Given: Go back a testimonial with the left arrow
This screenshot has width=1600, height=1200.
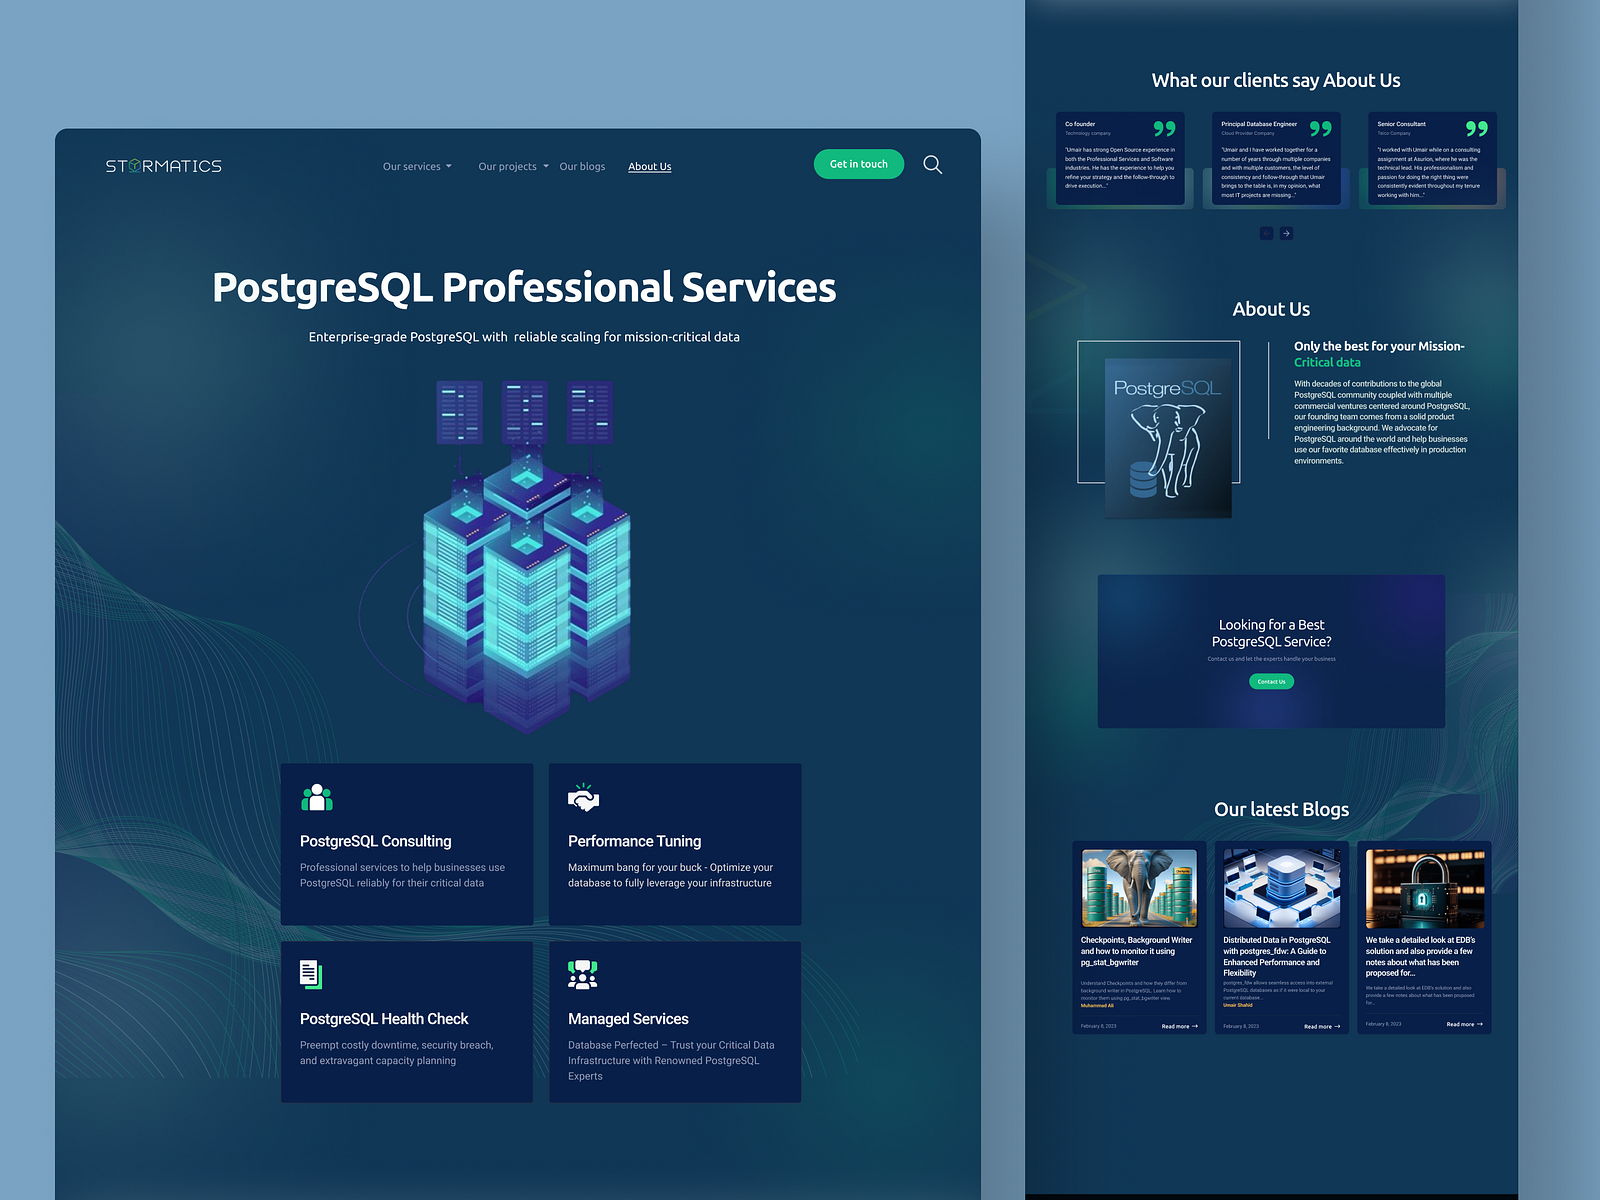Looking at the screenshot, I should [x=1266, y=233].
